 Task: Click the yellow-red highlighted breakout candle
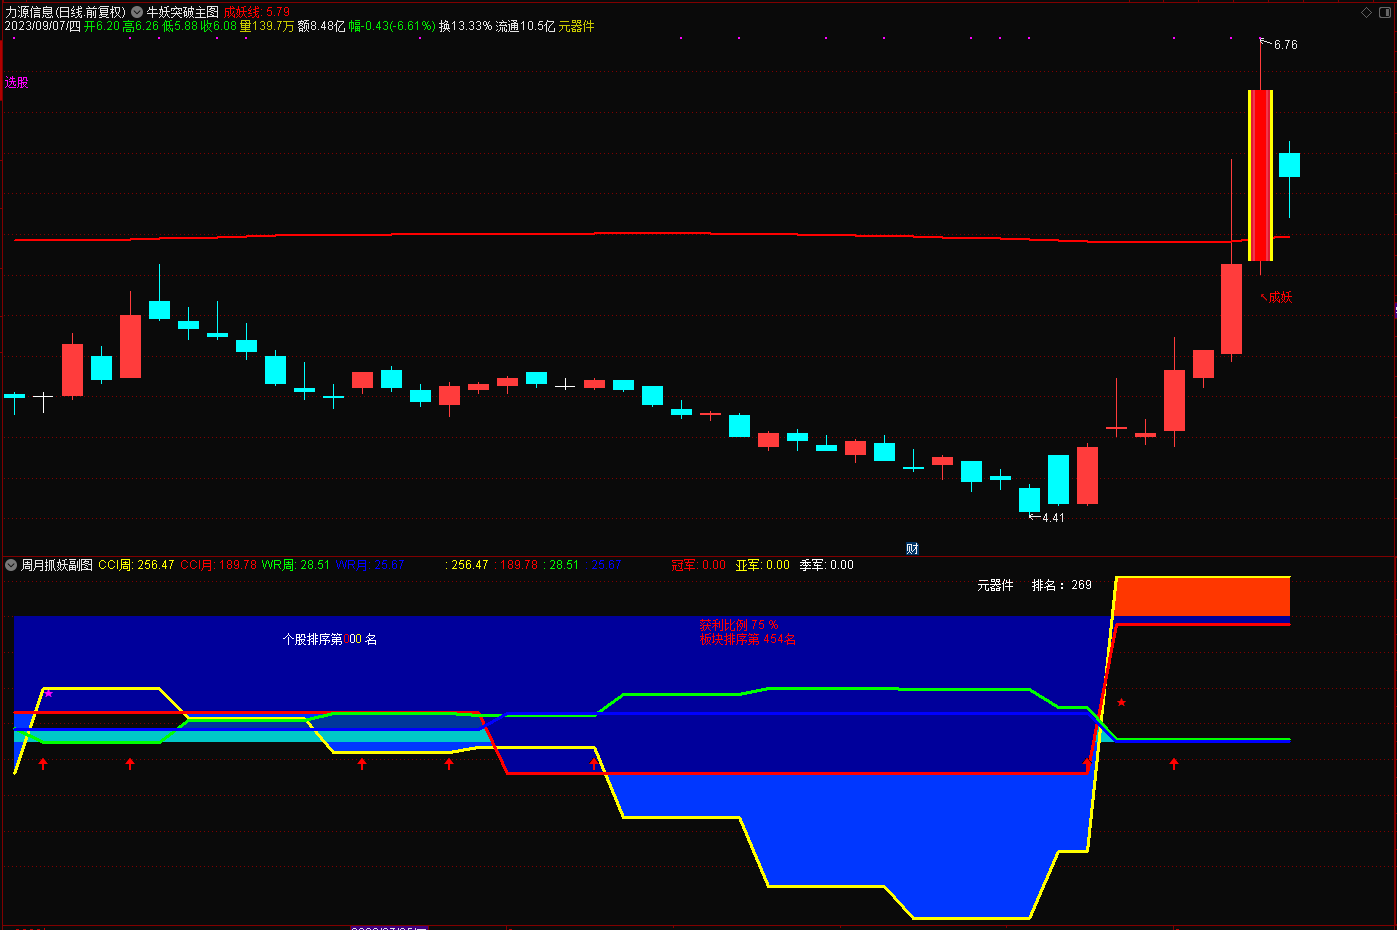[1260, 175]
